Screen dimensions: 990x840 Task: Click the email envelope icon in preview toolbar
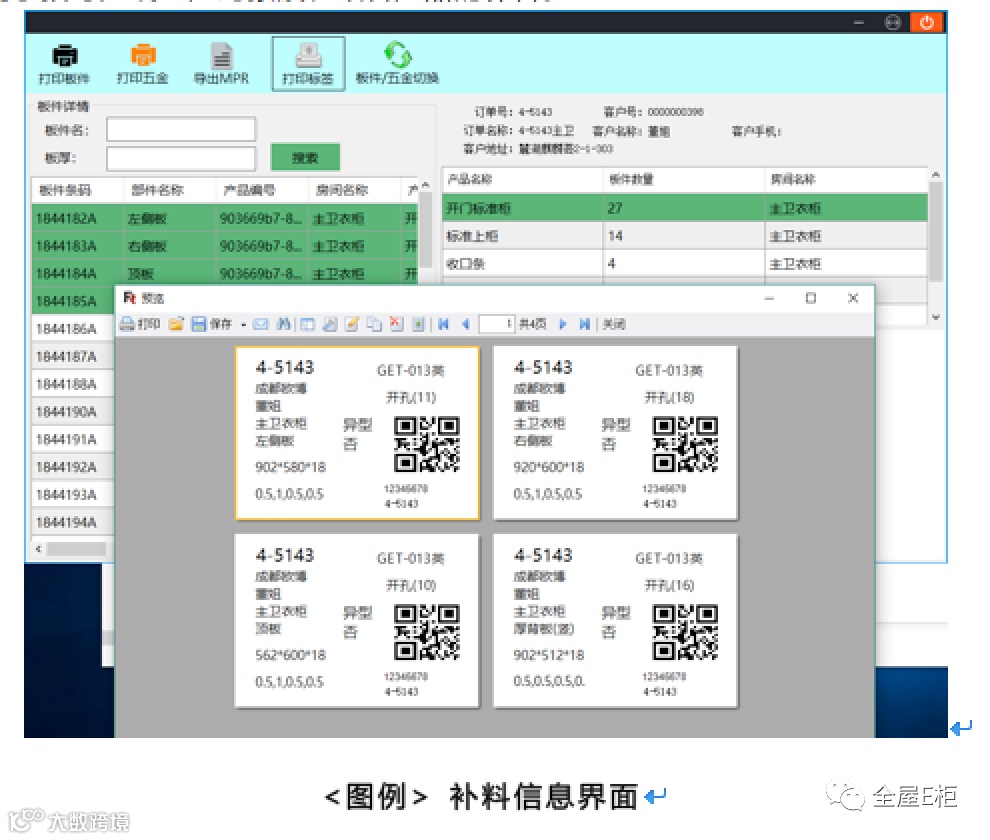coord(261,325)
